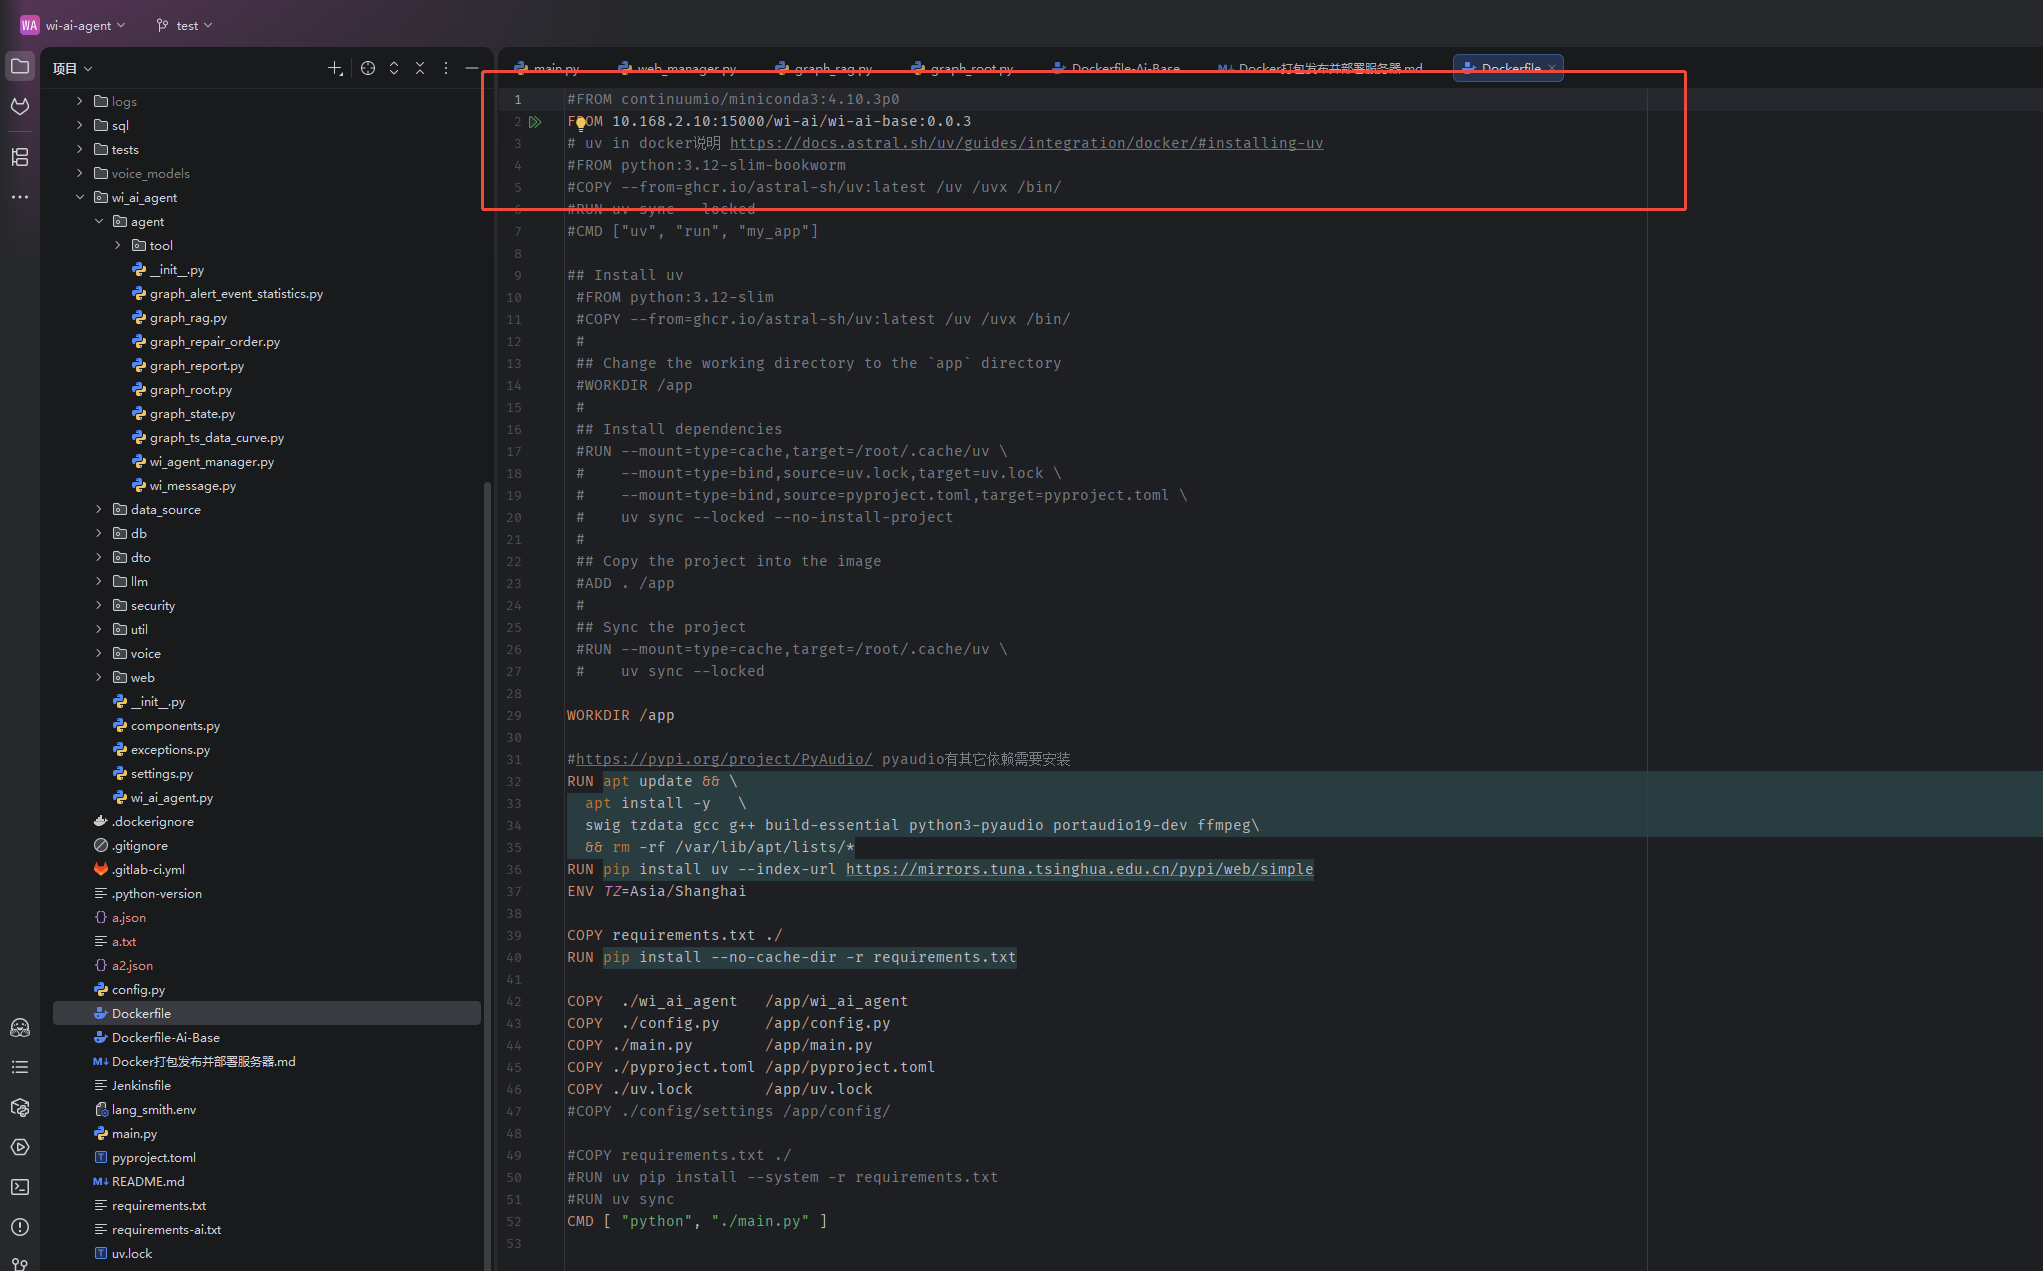Open the Python Packages tool window
Viewport: 2043px width, 1271px height.
pyautogui.click(x=20, y=1107)
